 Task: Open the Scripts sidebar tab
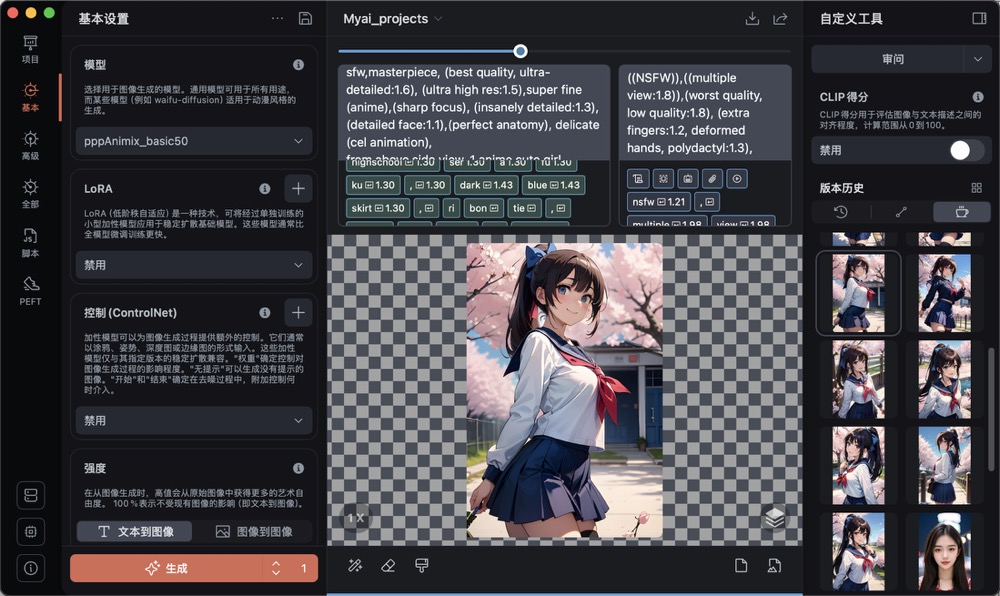click(x=30, y=241)
